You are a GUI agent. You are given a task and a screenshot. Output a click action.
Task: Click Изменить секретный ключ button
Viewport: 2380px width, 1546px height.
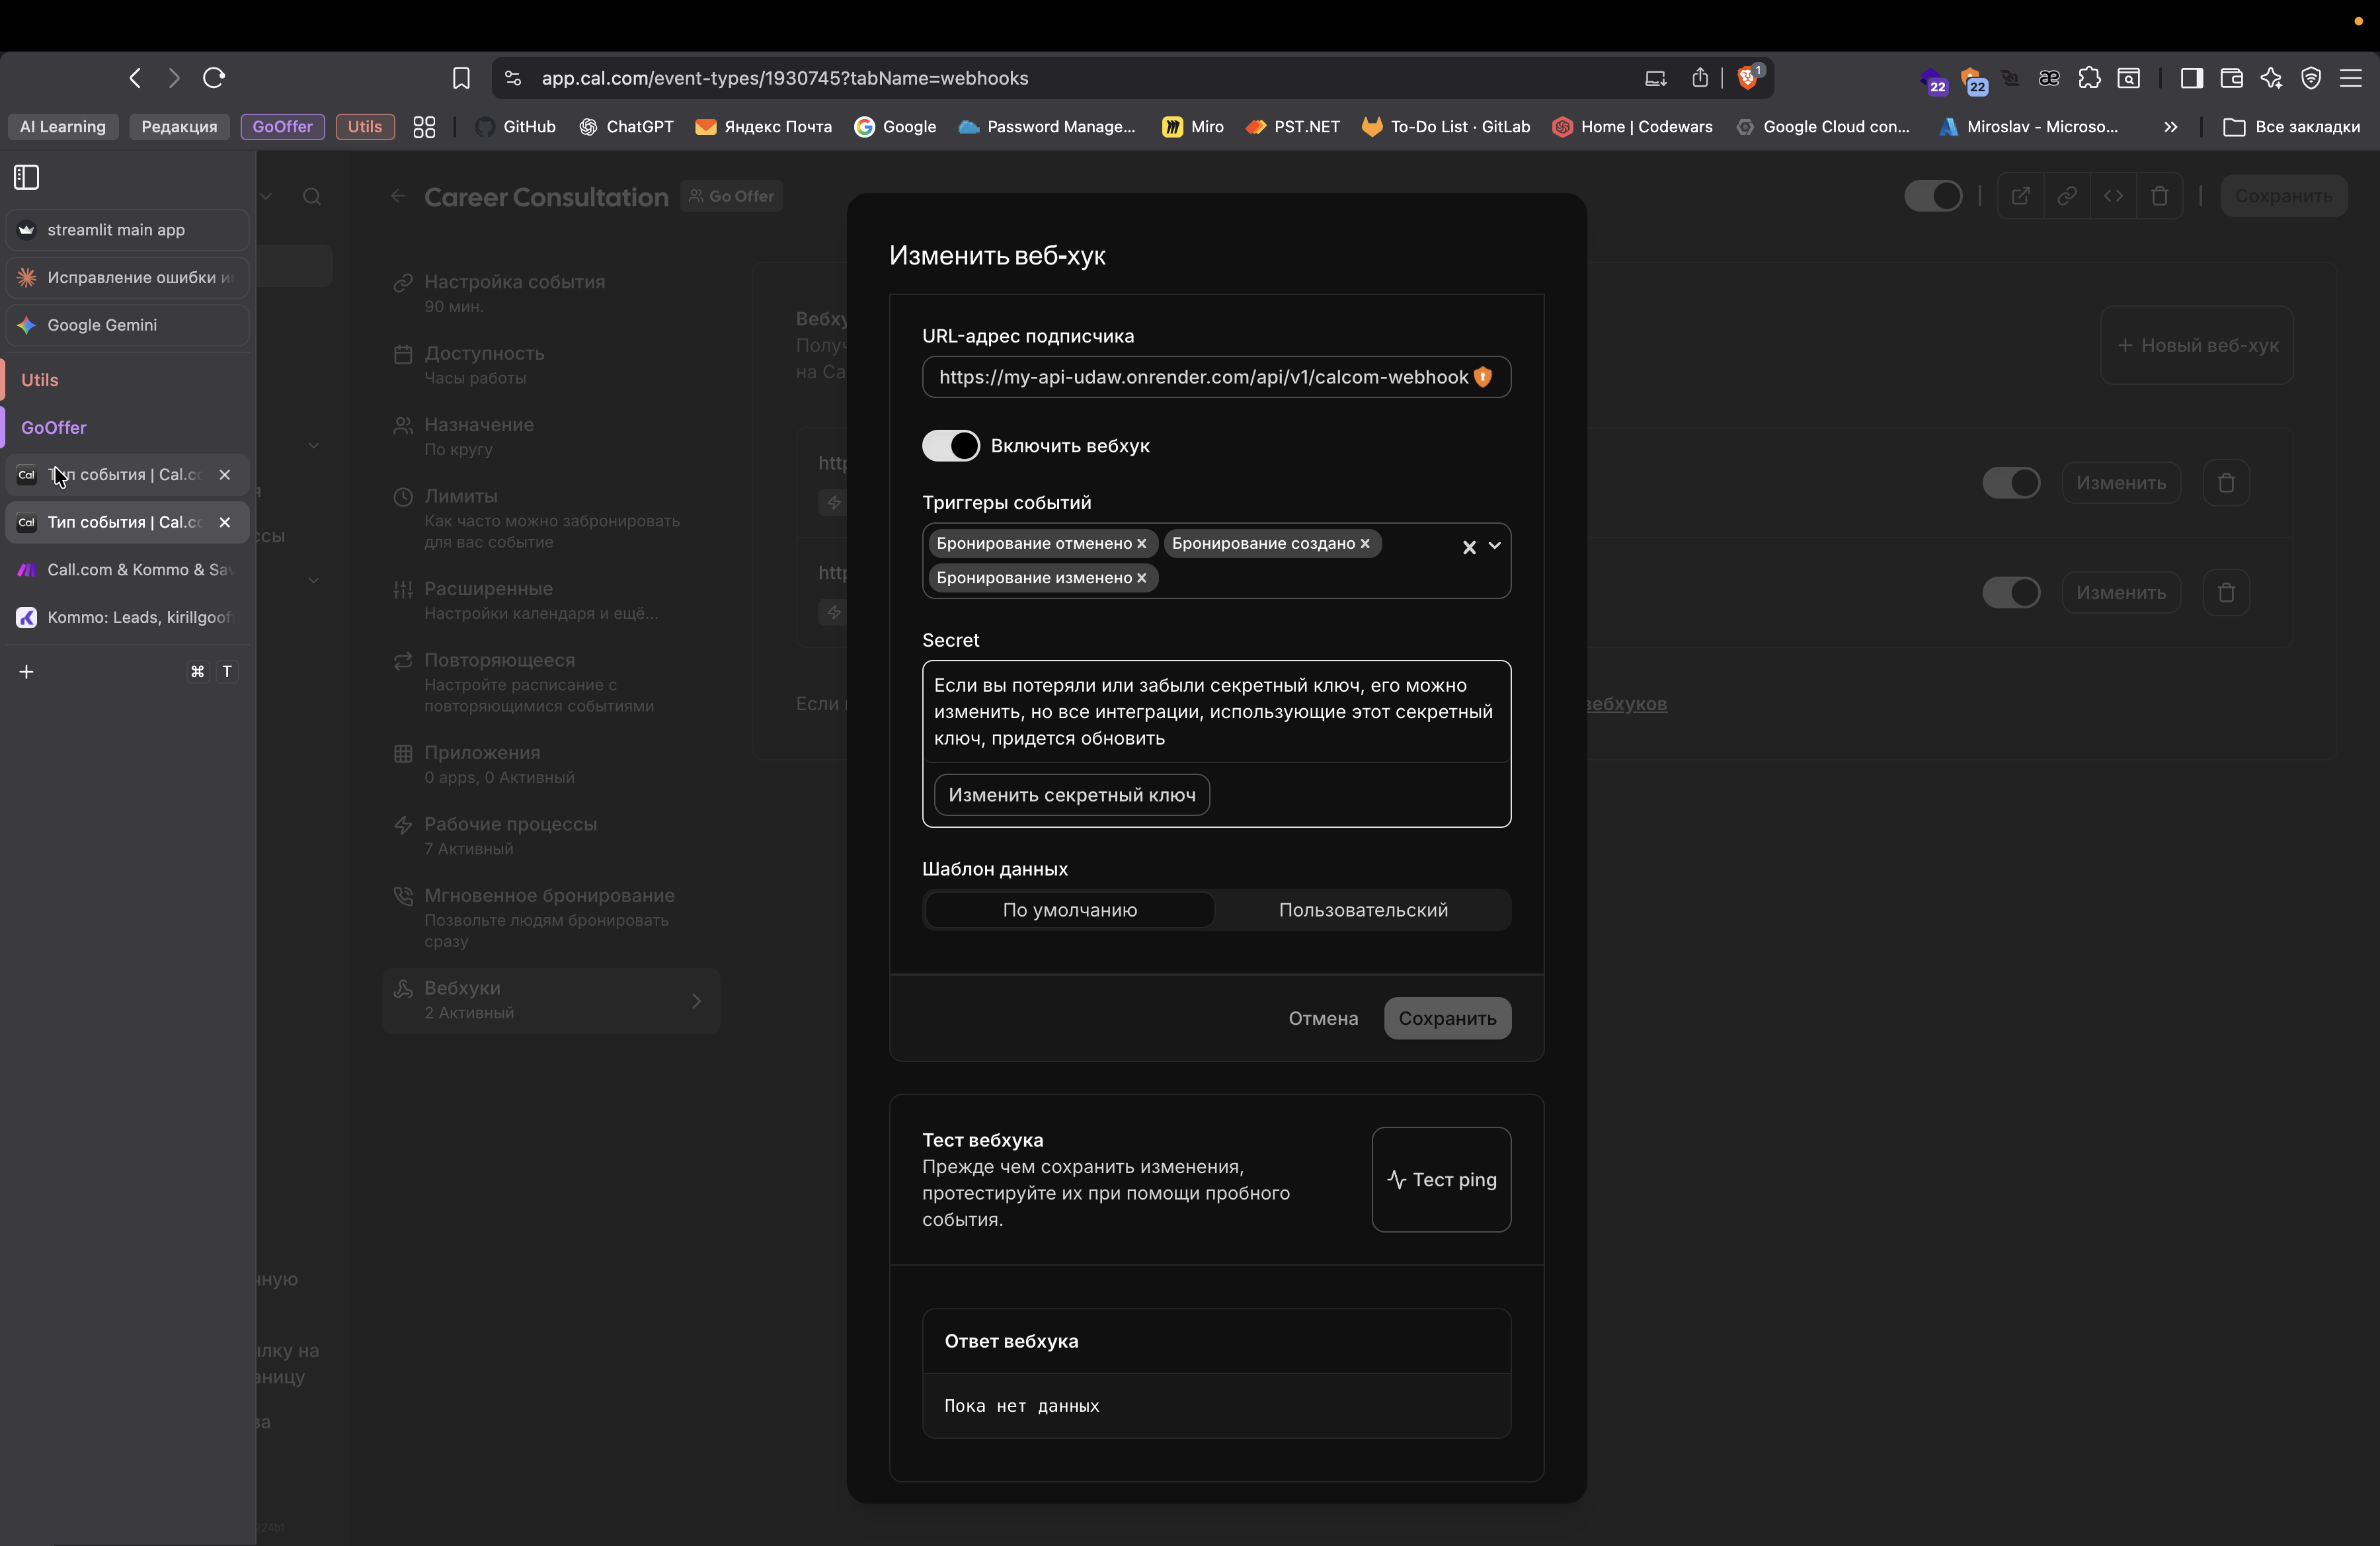[x=1071, y=795]
